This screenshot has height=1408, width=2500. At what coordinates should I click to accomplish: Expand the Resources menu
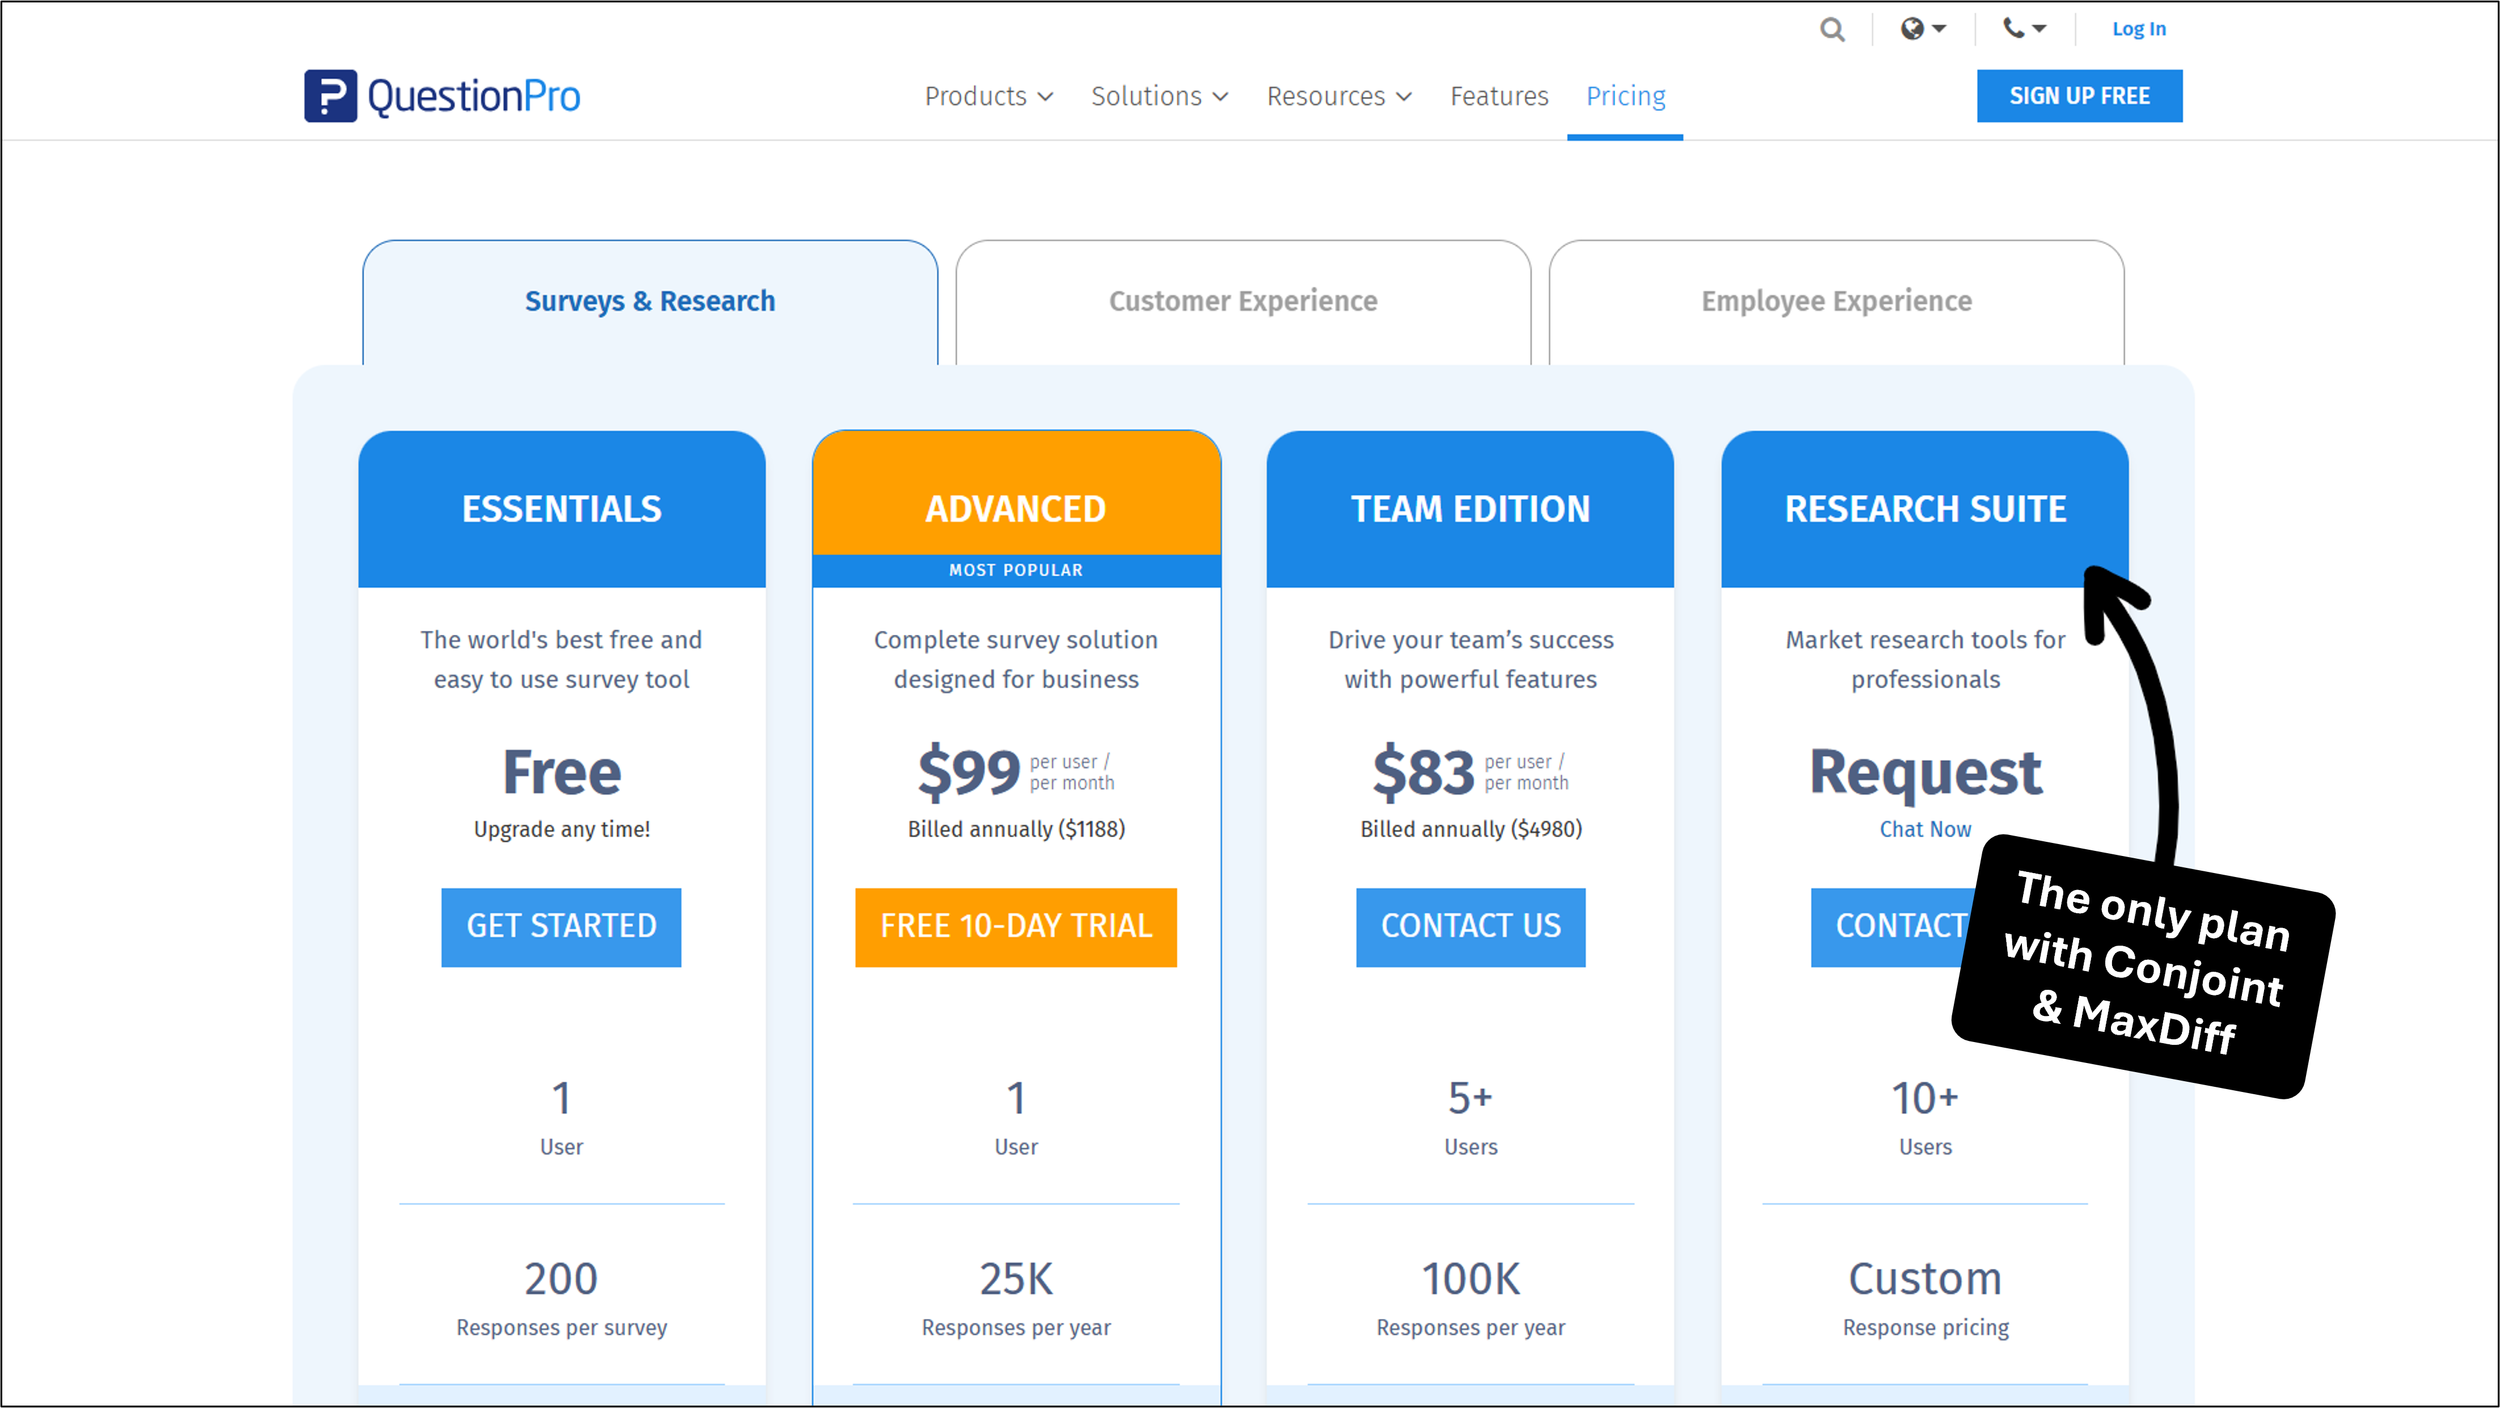1339,96
